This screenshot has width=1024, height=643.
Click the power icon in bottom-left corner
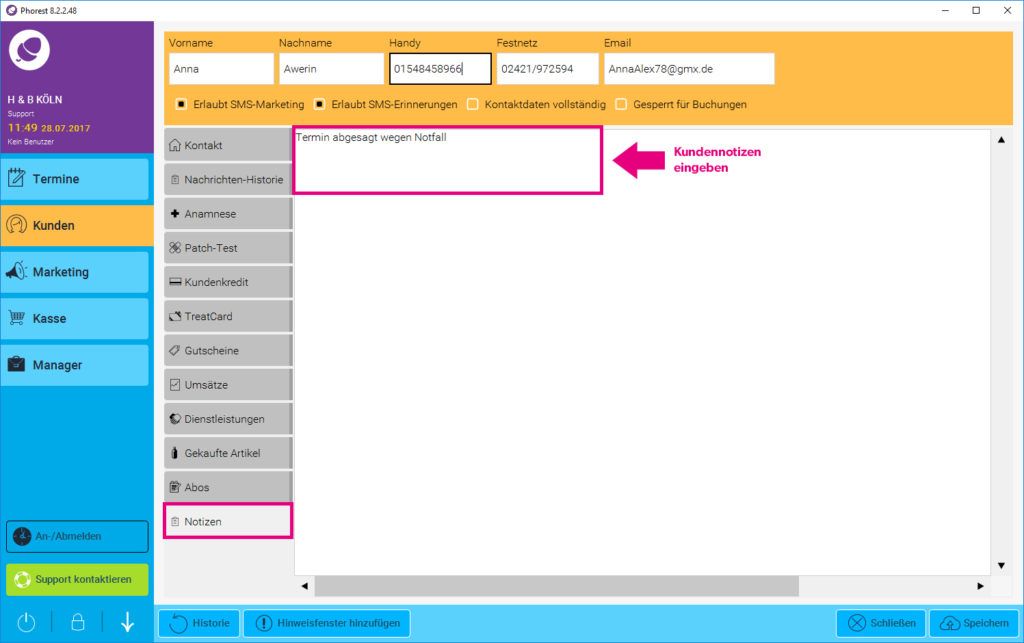pyautogui.click(x=26, y=622)
